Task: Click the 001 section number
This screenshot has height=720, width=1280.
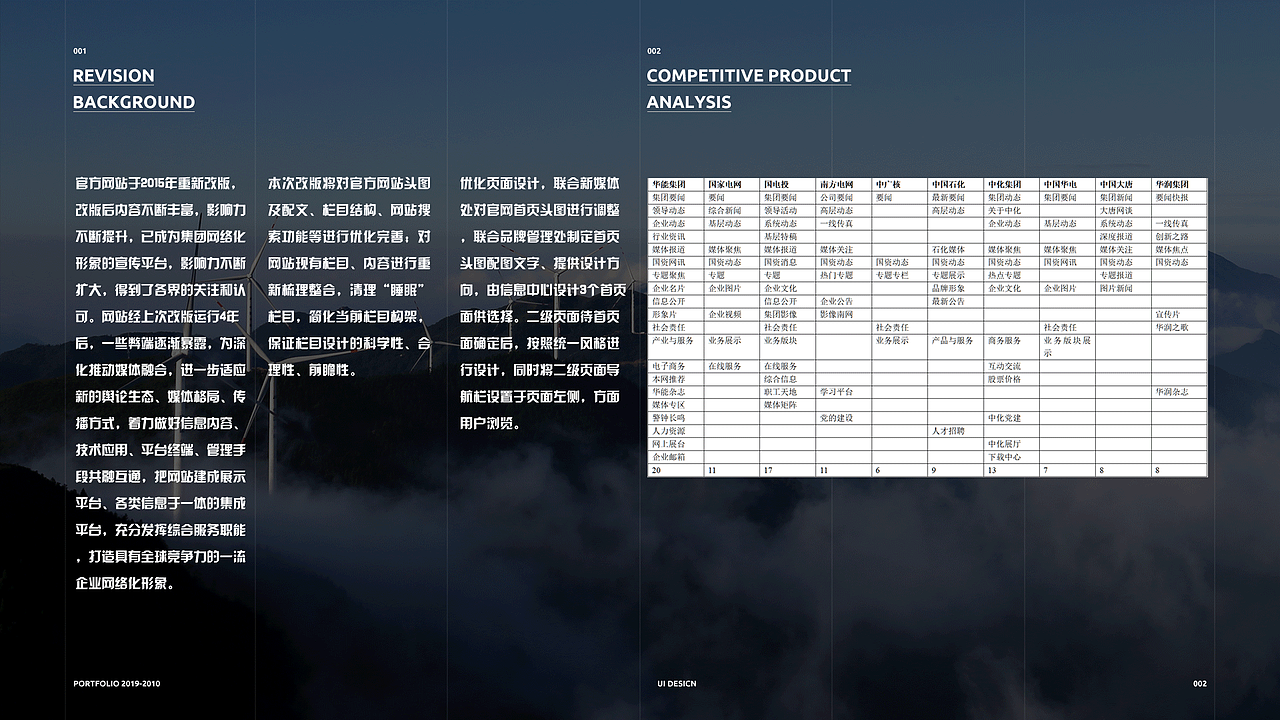Action: (80, 51)
